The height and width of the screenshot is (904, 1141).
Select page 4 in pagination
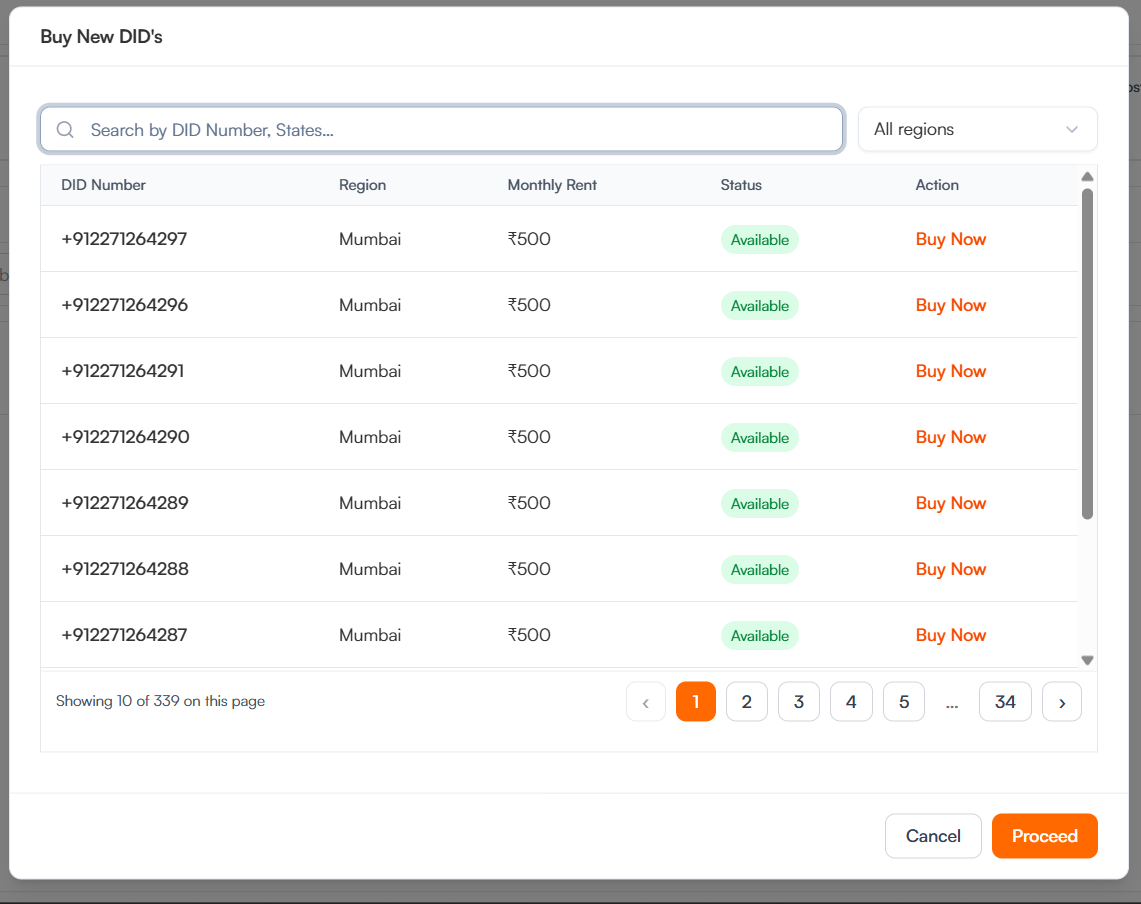[x=851, y=702]
